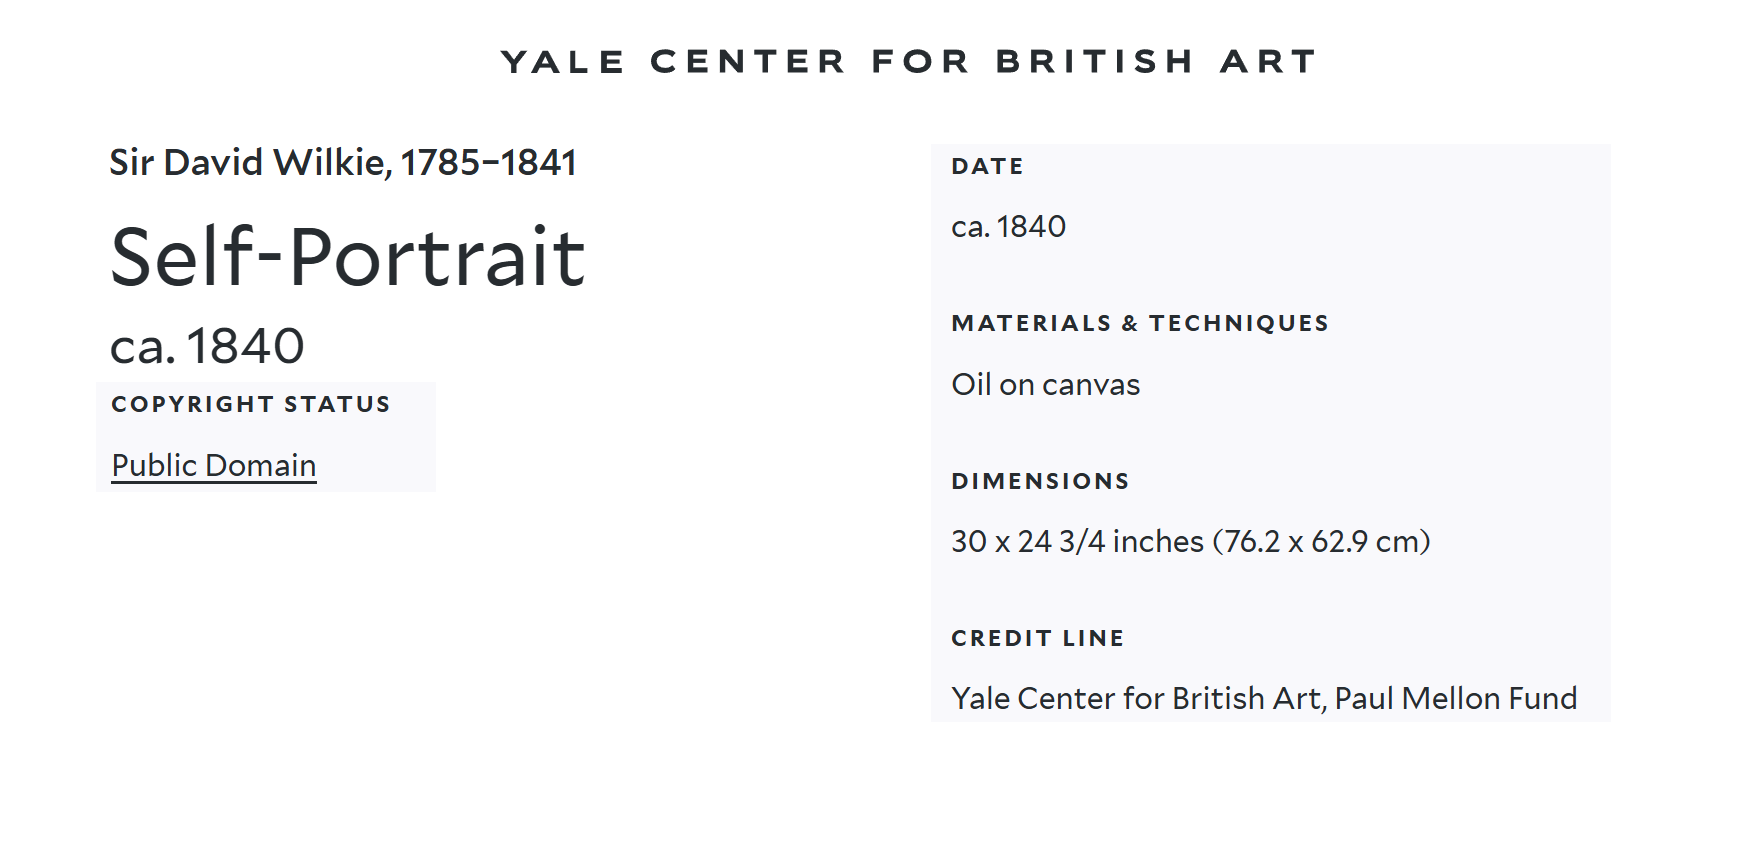The width and height of the screenshot is (1752, 854).
Task: Click the word Portrait in the title
Action: 437,257
